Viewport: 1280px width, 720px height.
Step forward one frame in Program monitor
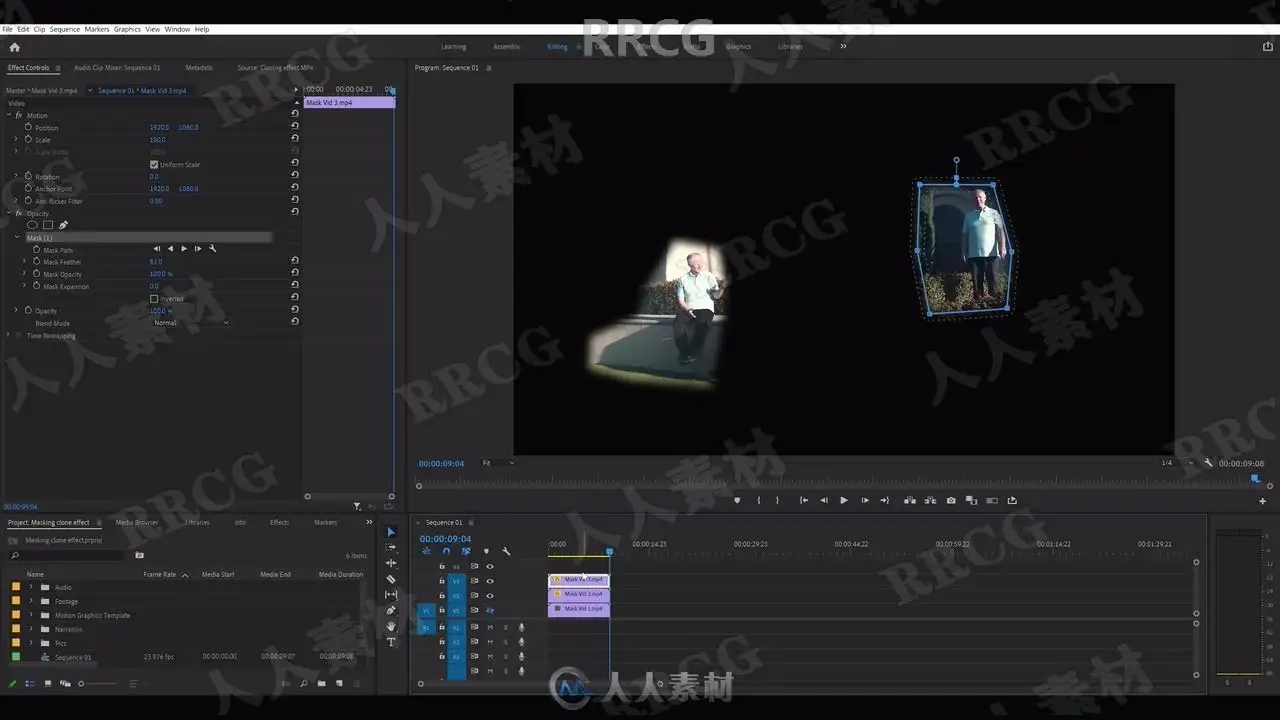tap(865, 500)
